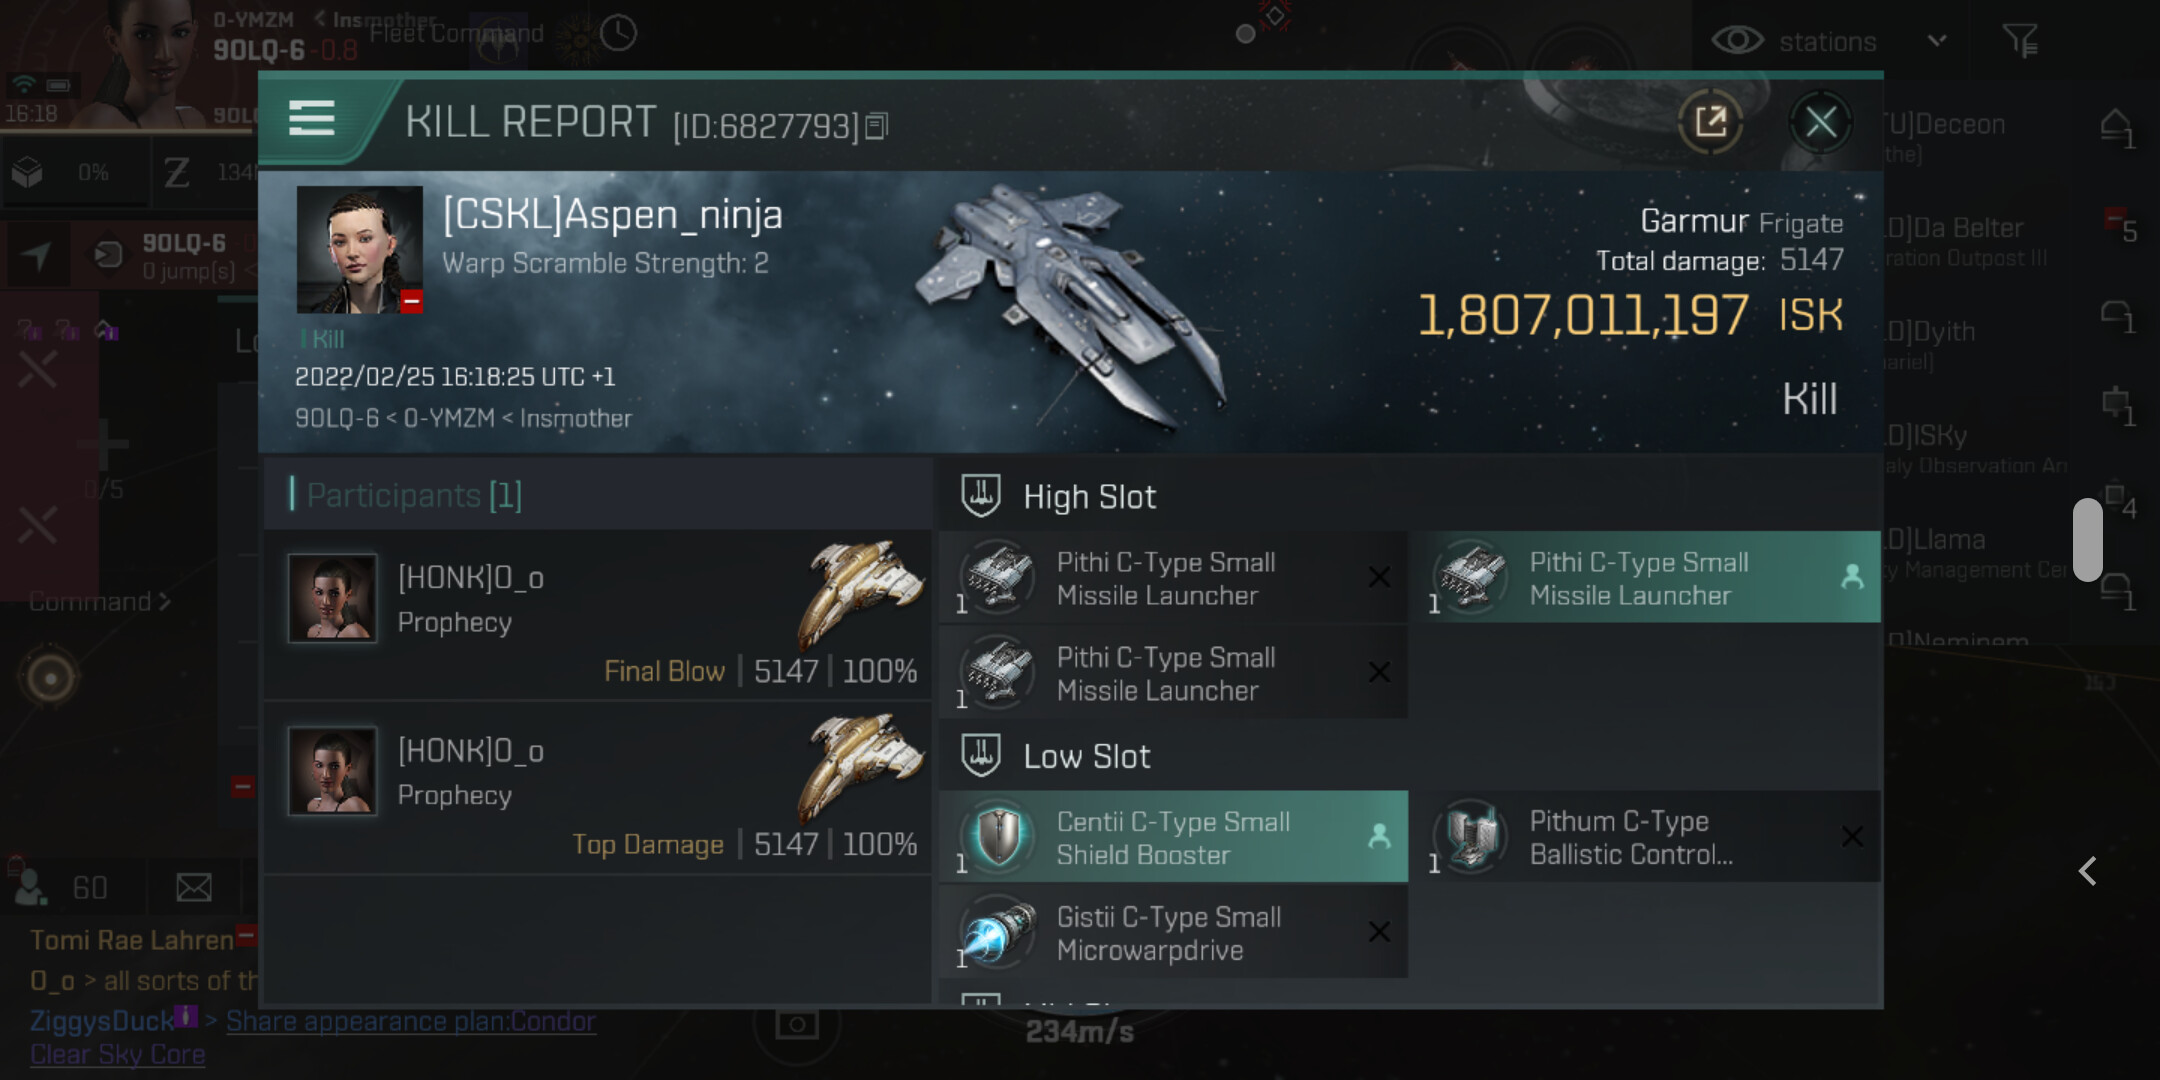2160x1080 pixels.
Task: Open the Fleet Command clock icon
Action: point(618,34)
